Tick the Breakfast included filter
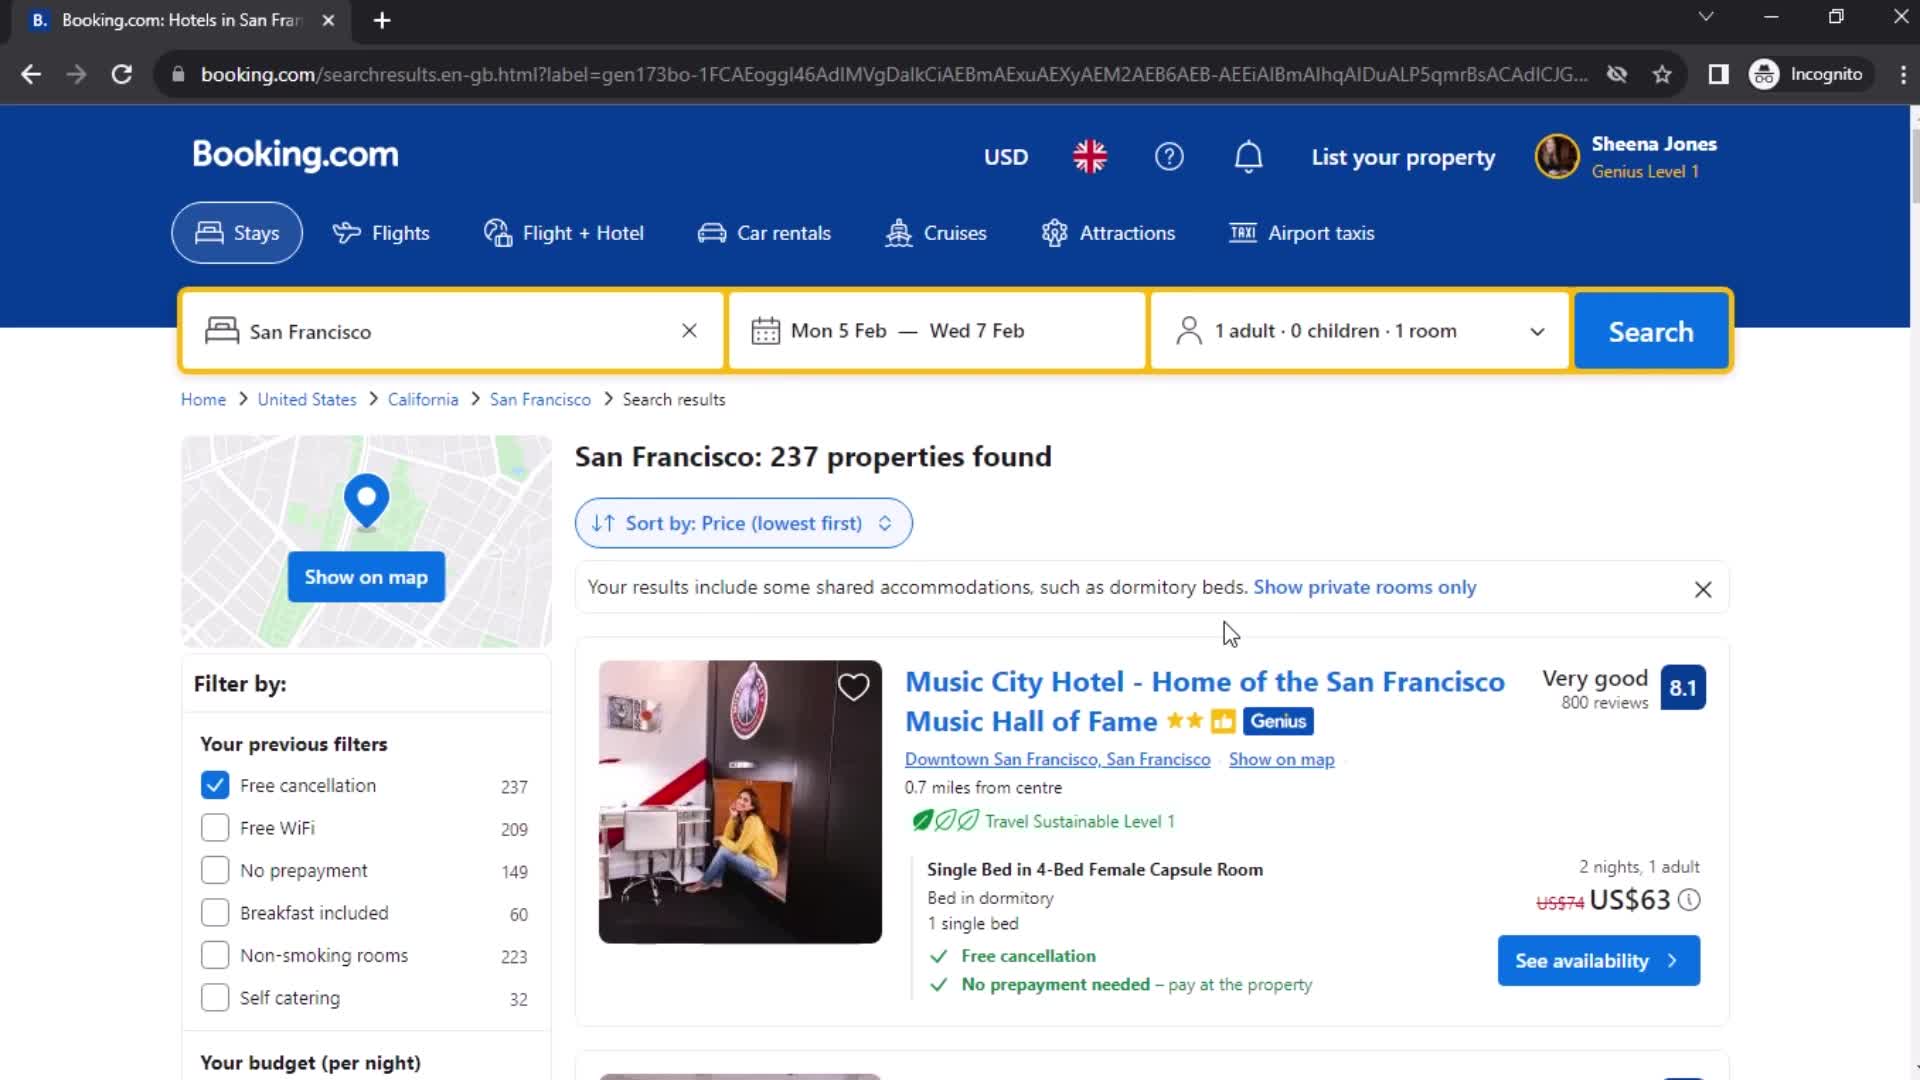1920x1080 pixels. 215,913
